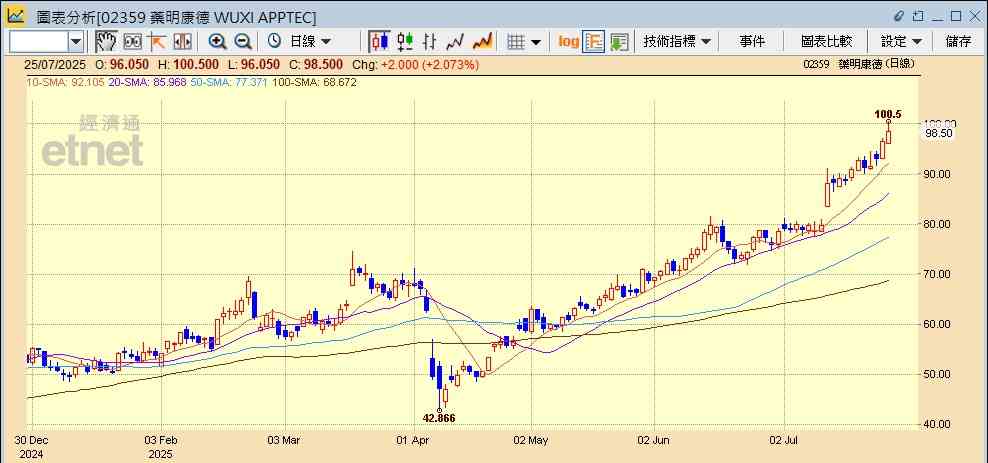Open 技術指標 technical indicators menu
This screenshot has width=988, height=463.
677,42
